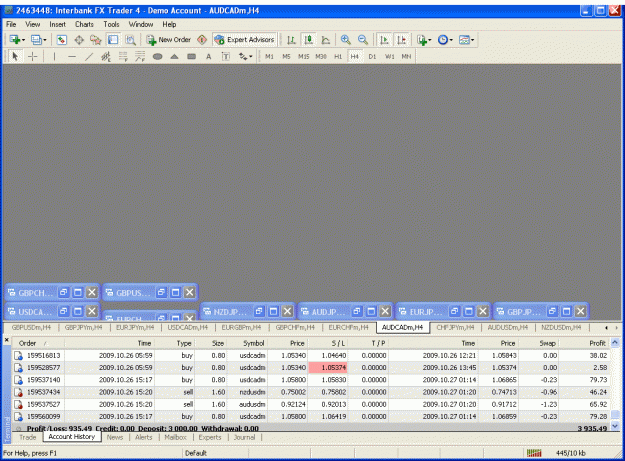Switch to the GBPUSDm,H4 chart tab
Image resolution: width=625 pixels, height=461 pixels.
point(31,328)
